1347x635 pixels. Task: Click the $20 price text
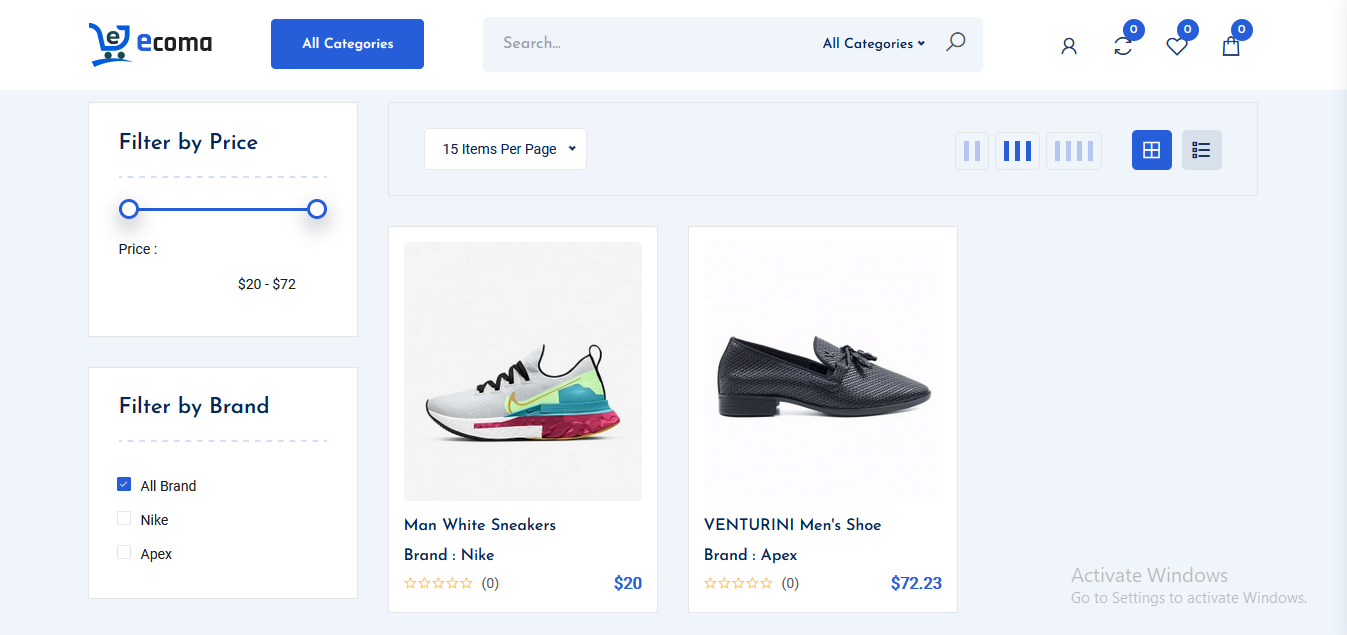(x=628, y=583)
